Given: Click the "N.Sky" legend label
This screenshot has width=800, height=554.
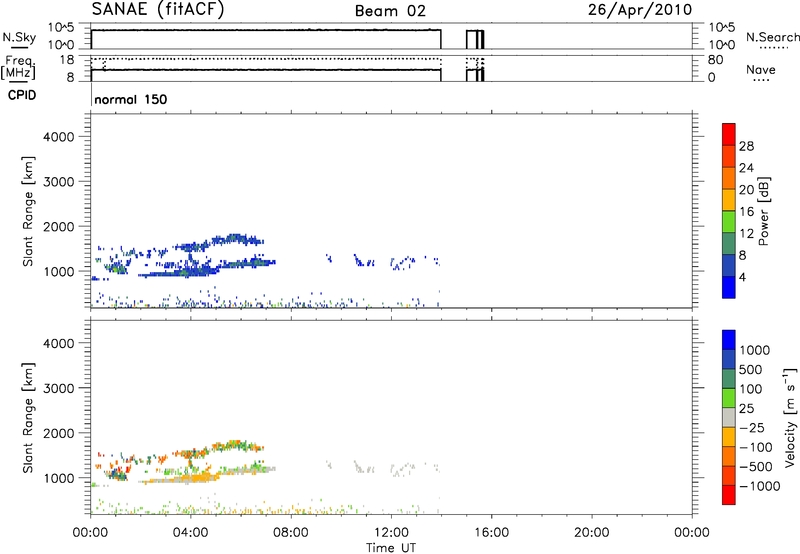Looking at the screenshot, I should coord(19,38).
